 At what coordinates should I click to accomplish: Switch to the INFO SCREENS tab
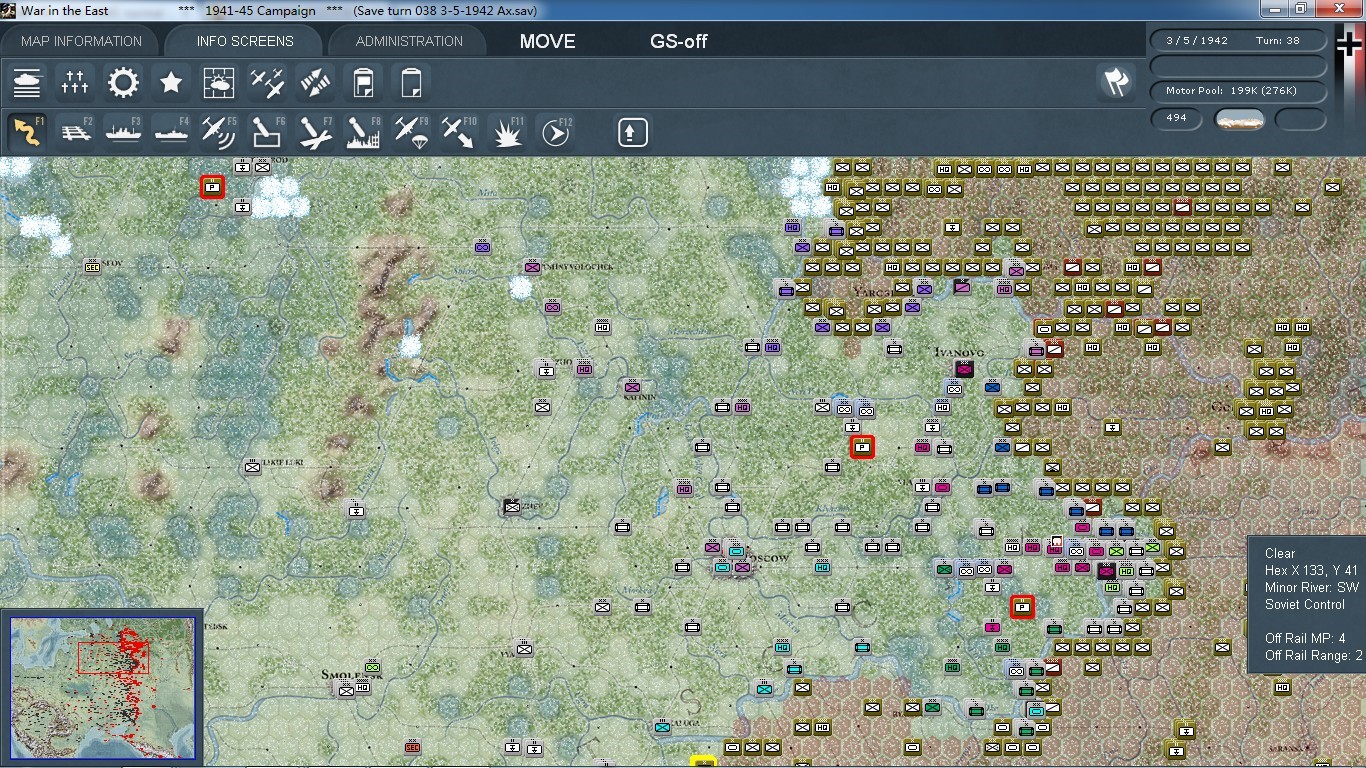tap(245, 41)
